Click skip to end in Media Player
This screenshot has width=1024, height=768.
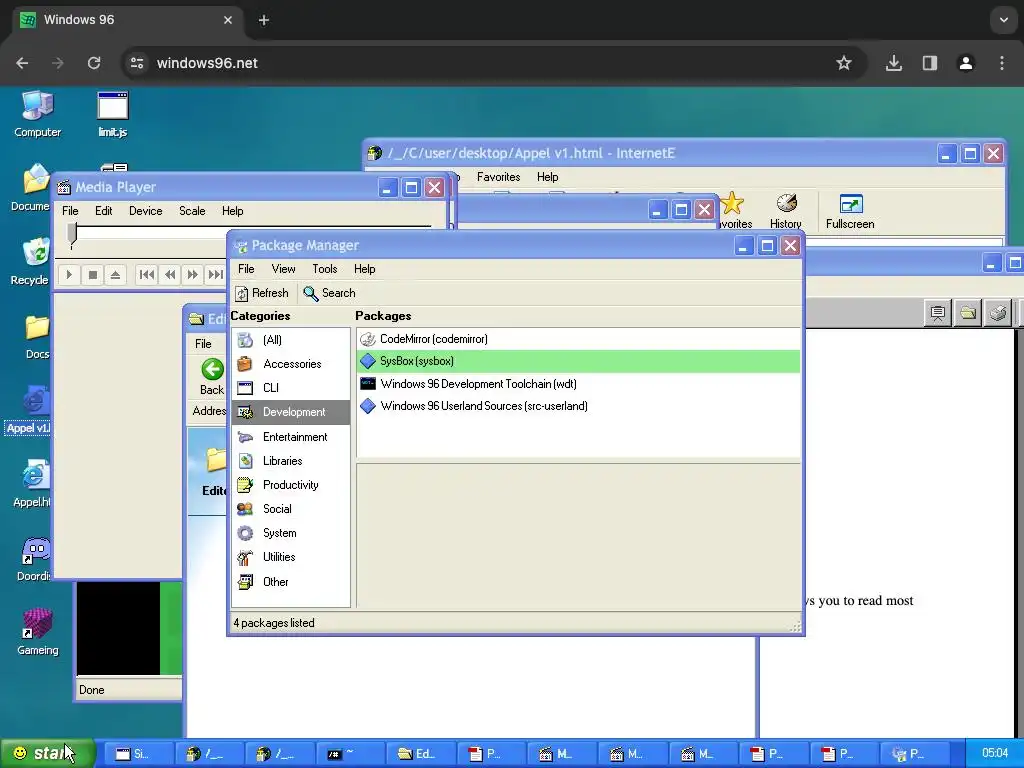pyautogui.click(x=216, y=275)
